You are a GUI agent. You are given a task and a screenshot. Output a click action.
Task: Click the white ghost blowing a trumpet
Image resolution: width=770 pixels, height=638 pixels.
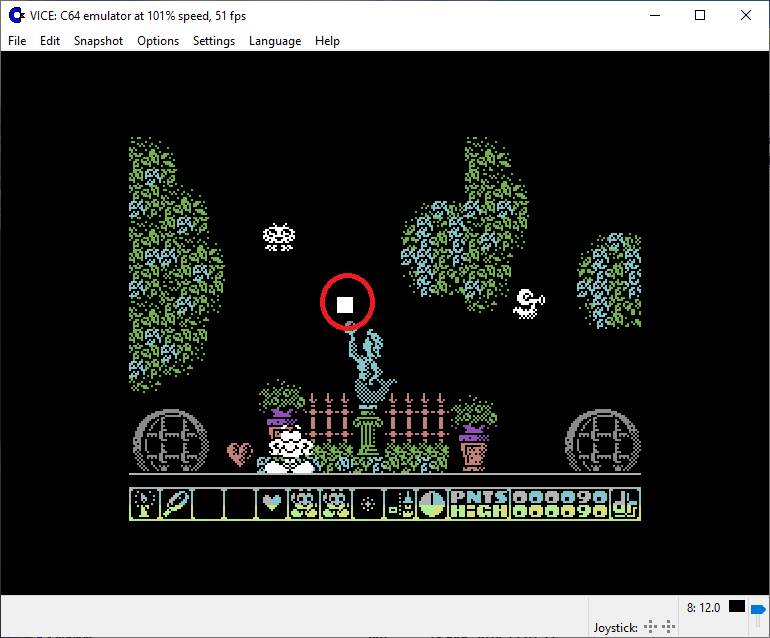coord(529,304)
